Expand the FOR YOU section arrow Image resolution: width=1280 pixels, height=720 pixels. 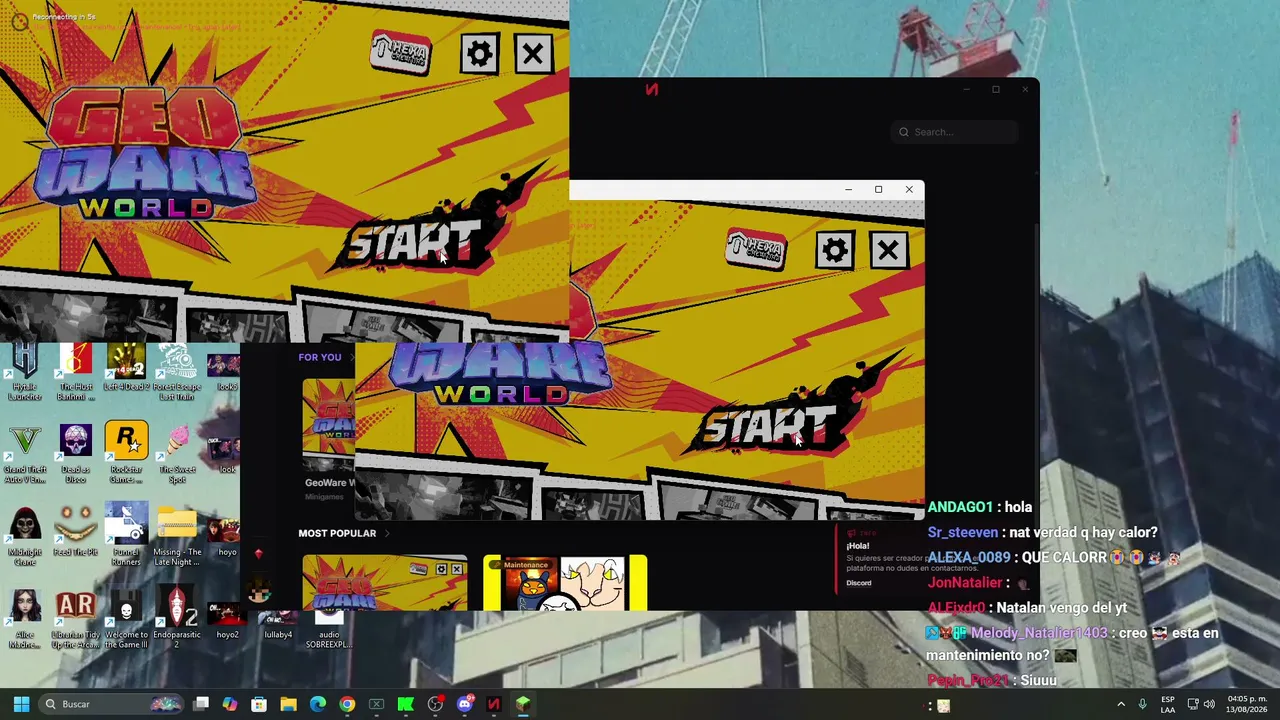(352, 357)
